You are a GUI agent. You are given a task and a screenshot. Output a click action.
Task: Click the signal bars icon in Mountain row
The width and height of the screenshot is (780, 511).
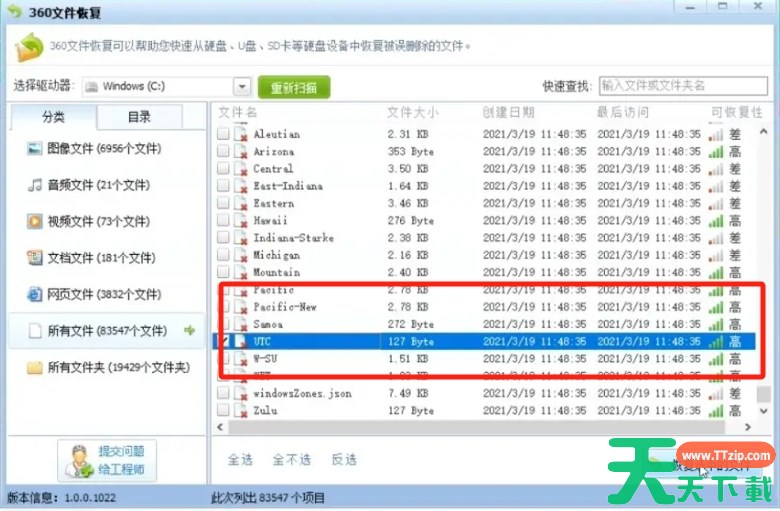coord(716,272)
